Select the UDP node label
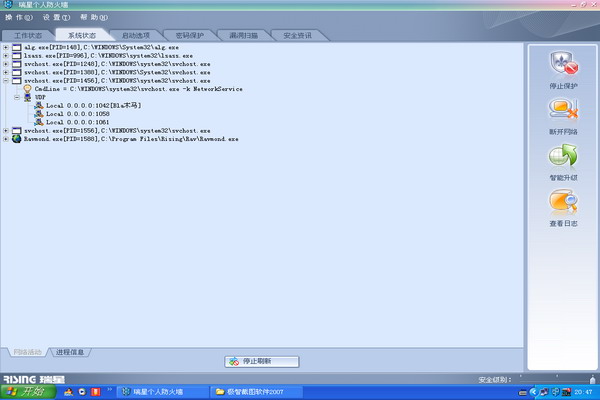This screenshot has height=400, width=600. coord(40,97)
